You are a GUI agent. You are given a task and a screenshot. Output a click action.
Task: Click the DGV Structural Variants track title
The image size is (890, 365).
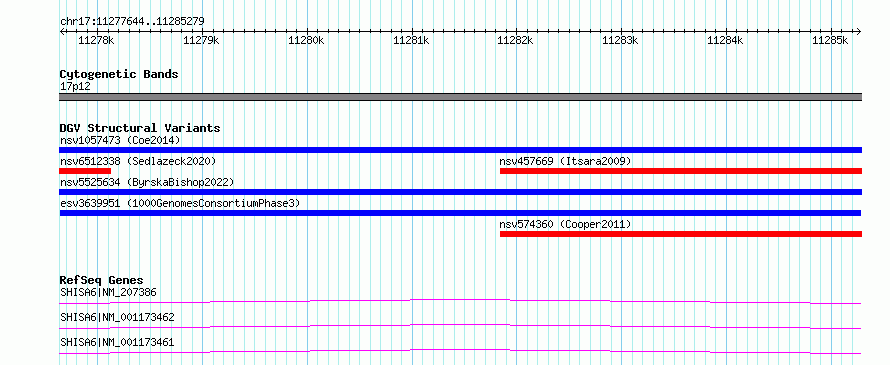coord(140,128)
